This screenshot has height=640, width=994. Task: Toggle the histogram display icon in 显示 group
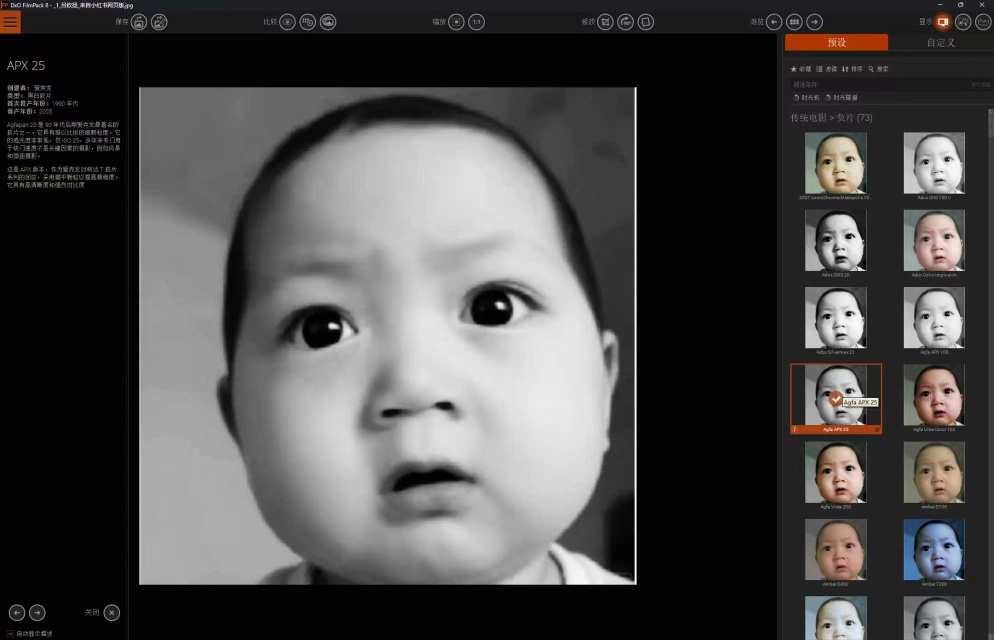coord(983,22)
